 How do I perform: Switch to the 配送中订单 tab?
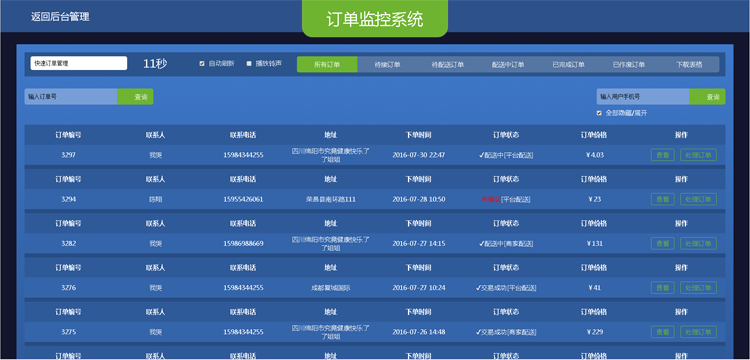(x=508, y=65)
